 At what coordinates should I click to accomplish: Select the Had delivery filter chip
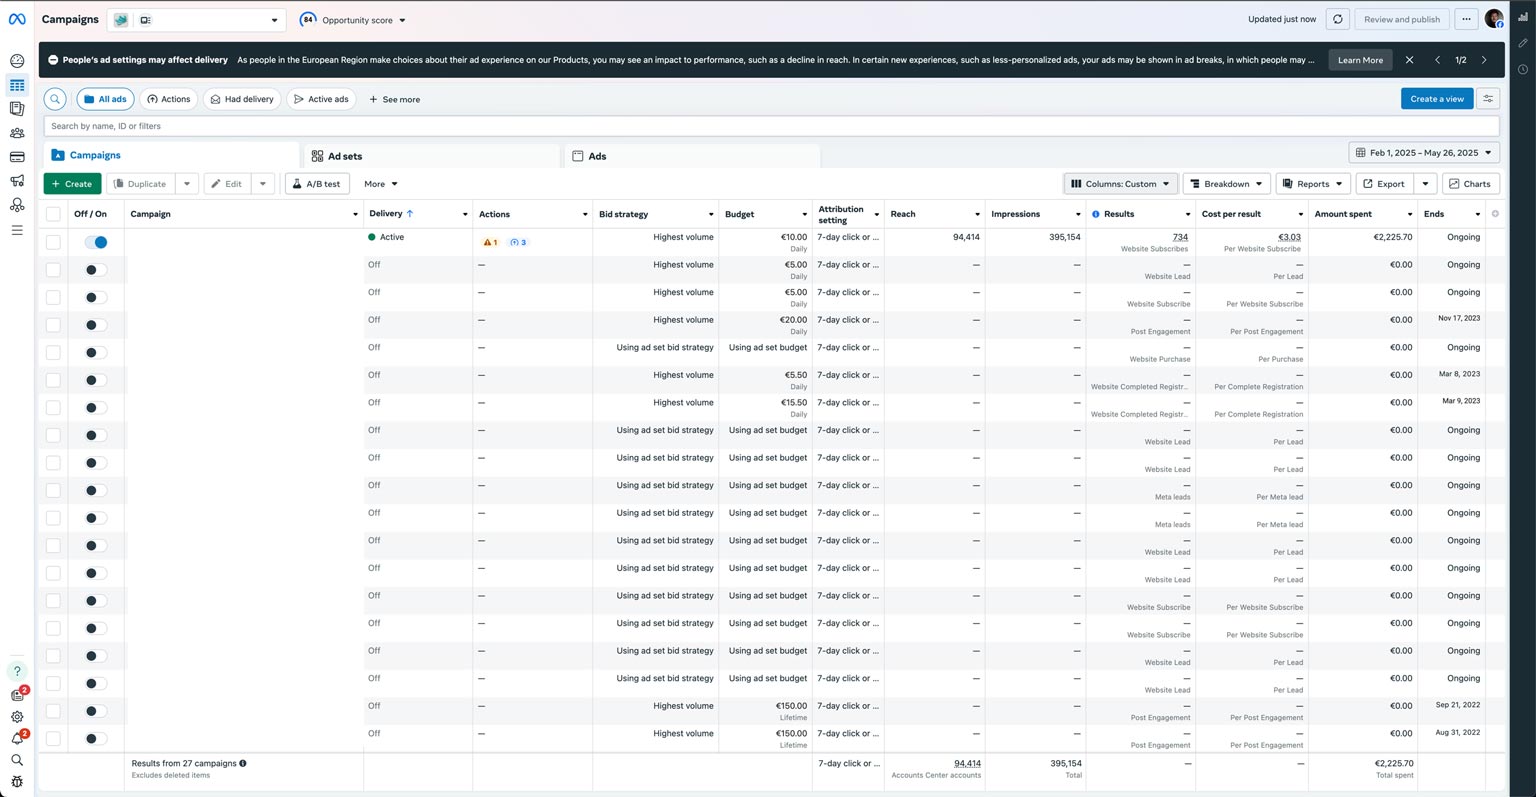click(242, 99)
